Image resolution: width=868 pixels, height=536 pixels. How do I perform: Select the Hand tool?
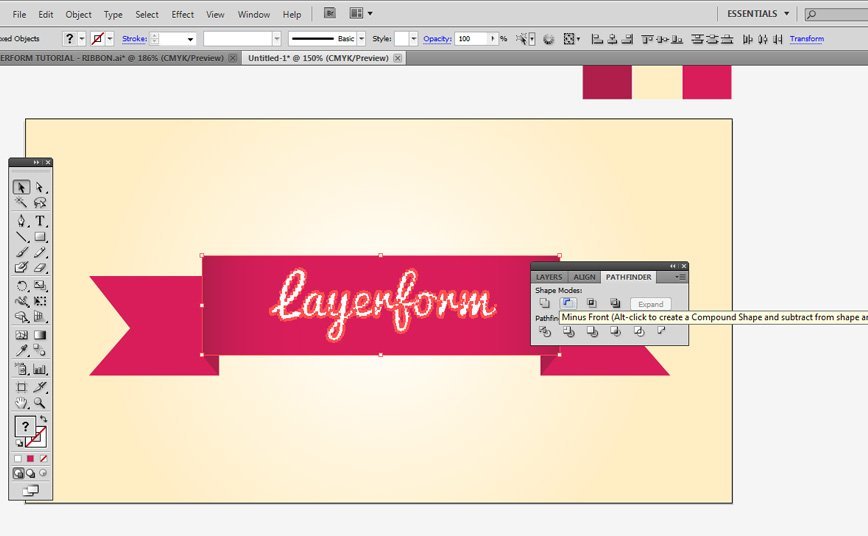point(22,403)
